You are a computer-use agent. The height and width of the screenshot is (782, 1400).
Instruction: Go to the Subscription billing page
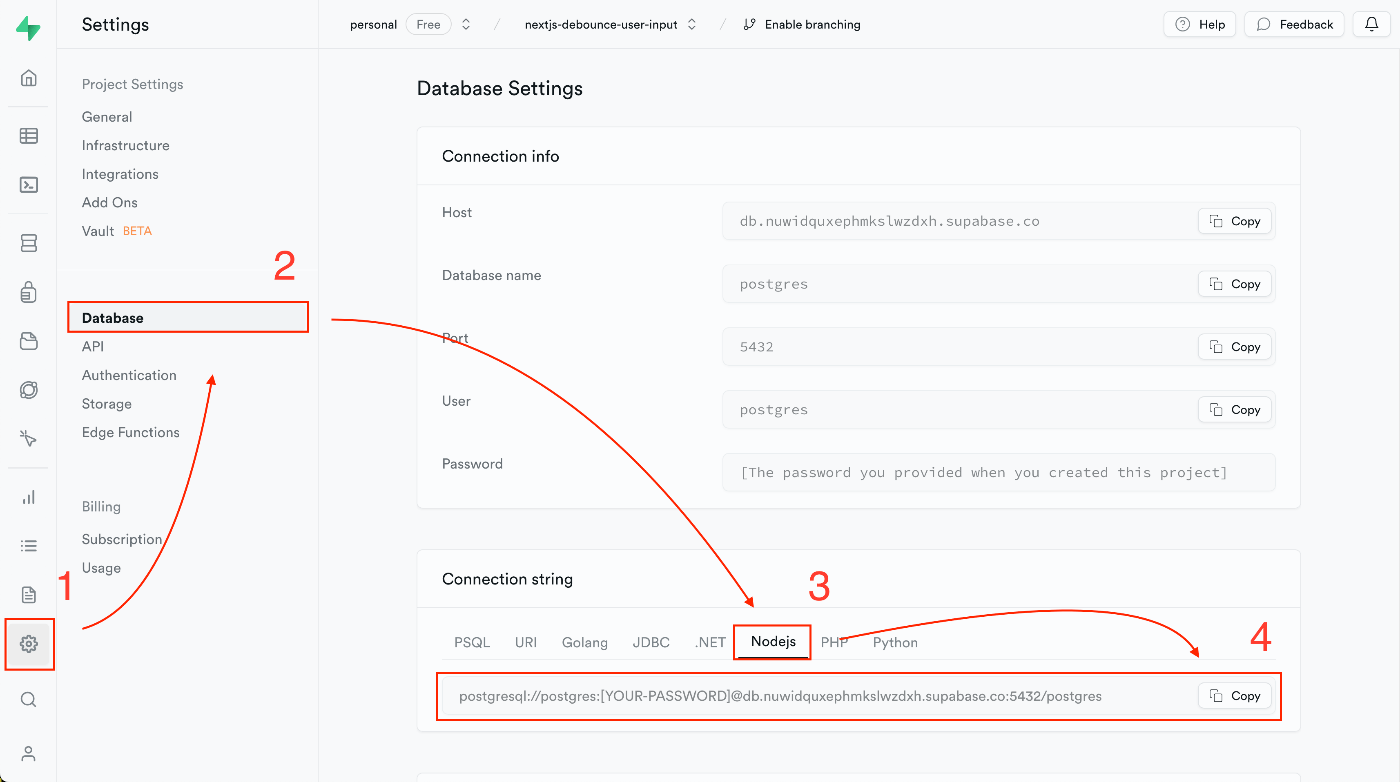(122, 539)
